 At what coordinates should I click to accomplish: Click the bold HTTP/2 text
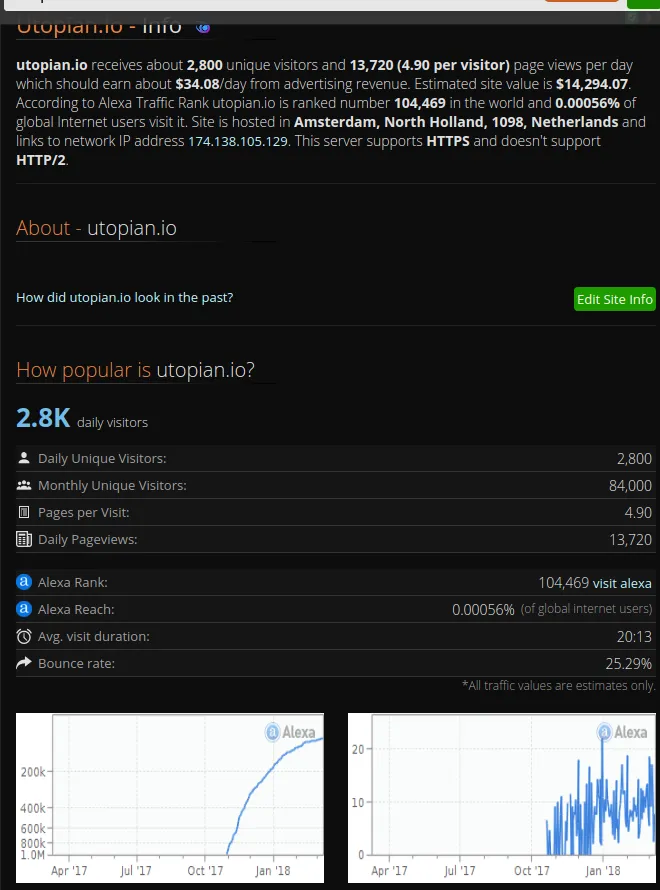41,160
